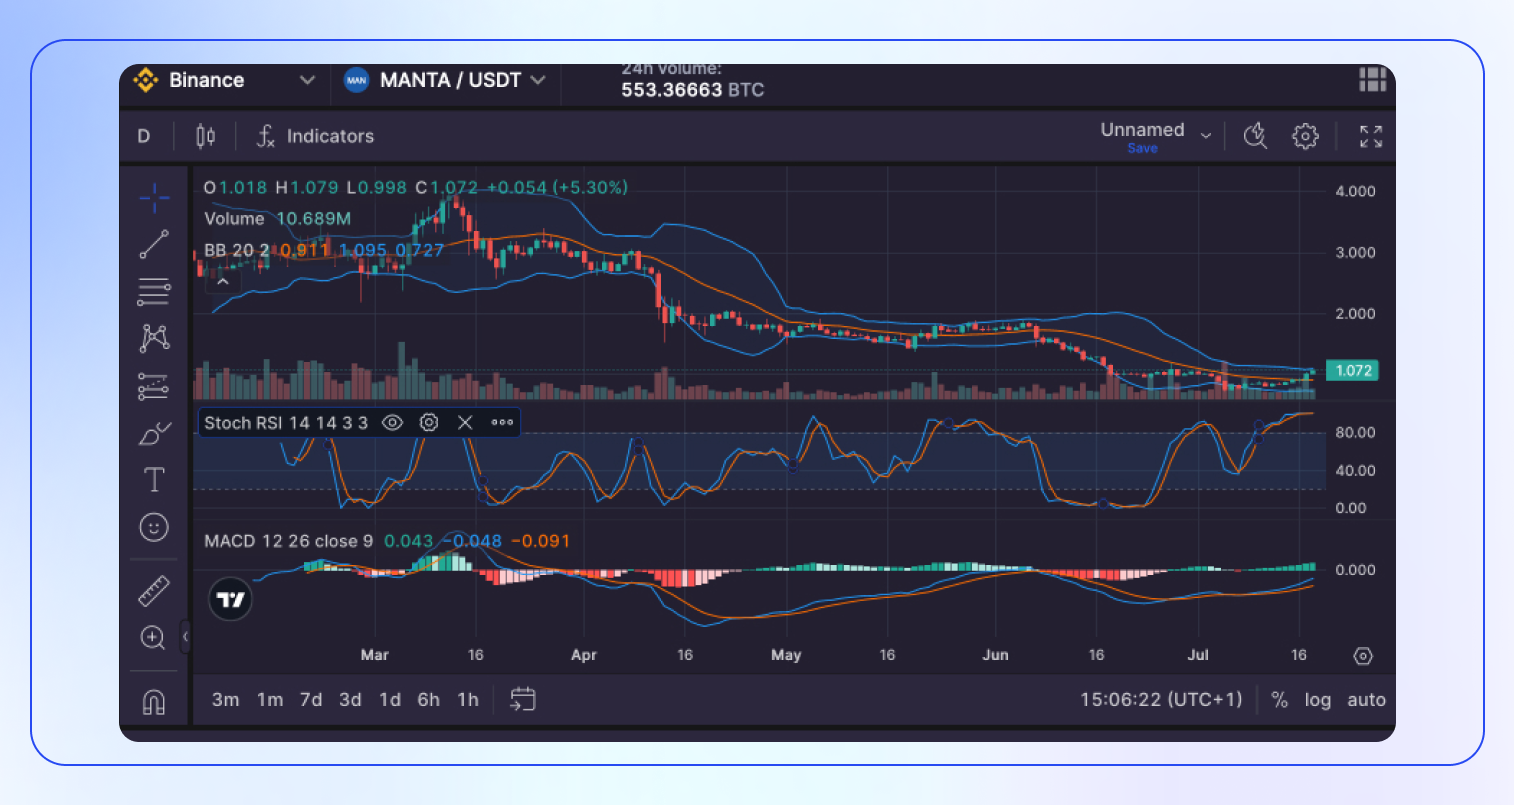Select the 7d timeframe
This screenshot has height=805, width=1514.
point(310,700)
